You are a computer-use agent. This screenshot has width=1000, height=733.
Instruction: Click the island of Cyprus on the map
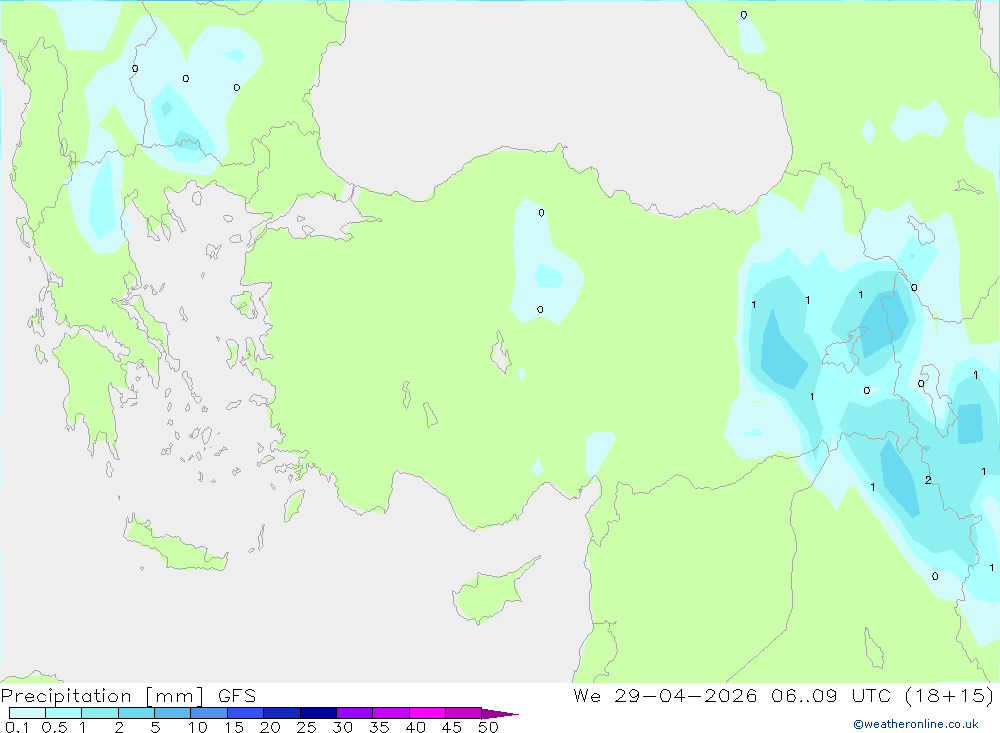(x=492, y=591)
